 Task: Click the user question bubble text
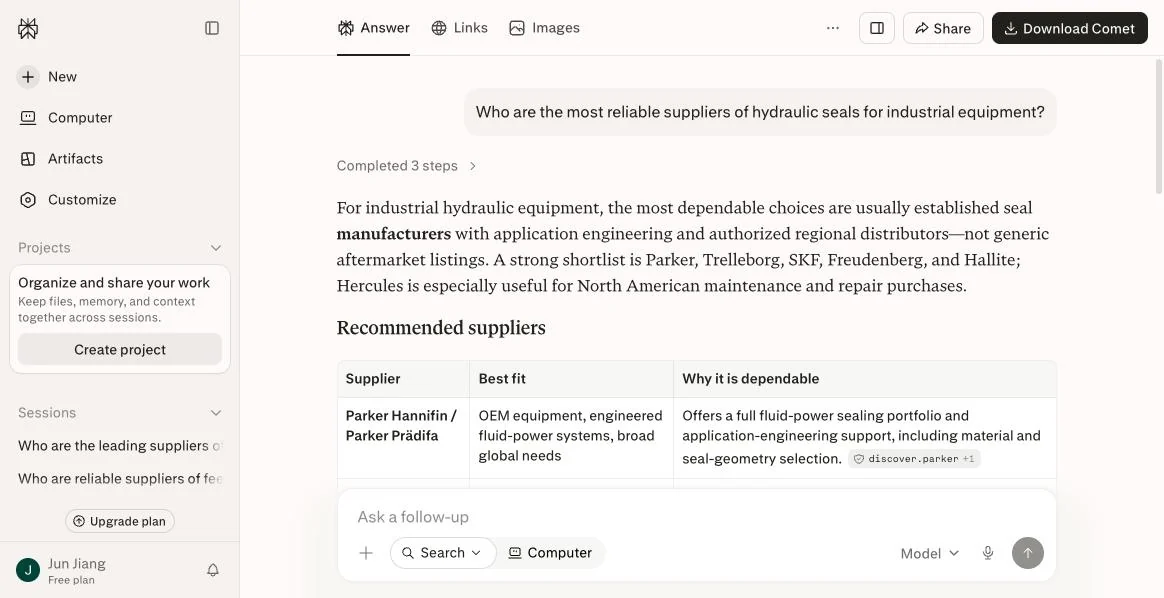pyautogui.click(x=760, y=112)
